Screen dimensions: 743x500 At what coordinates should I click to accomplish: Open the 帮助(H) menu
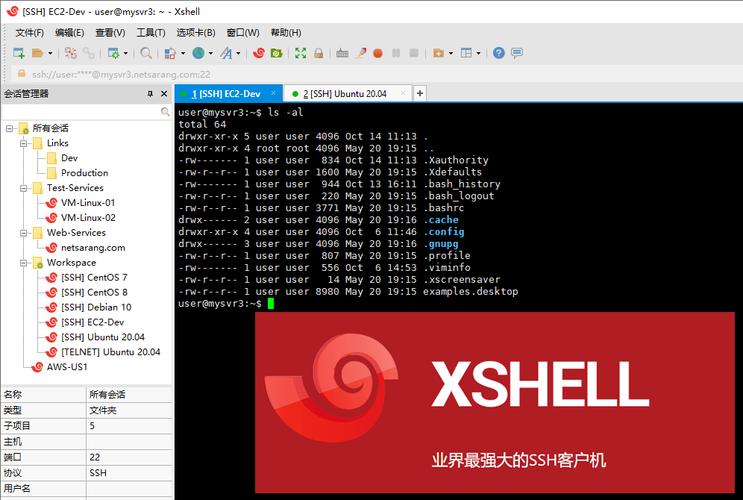coord(286,33)
